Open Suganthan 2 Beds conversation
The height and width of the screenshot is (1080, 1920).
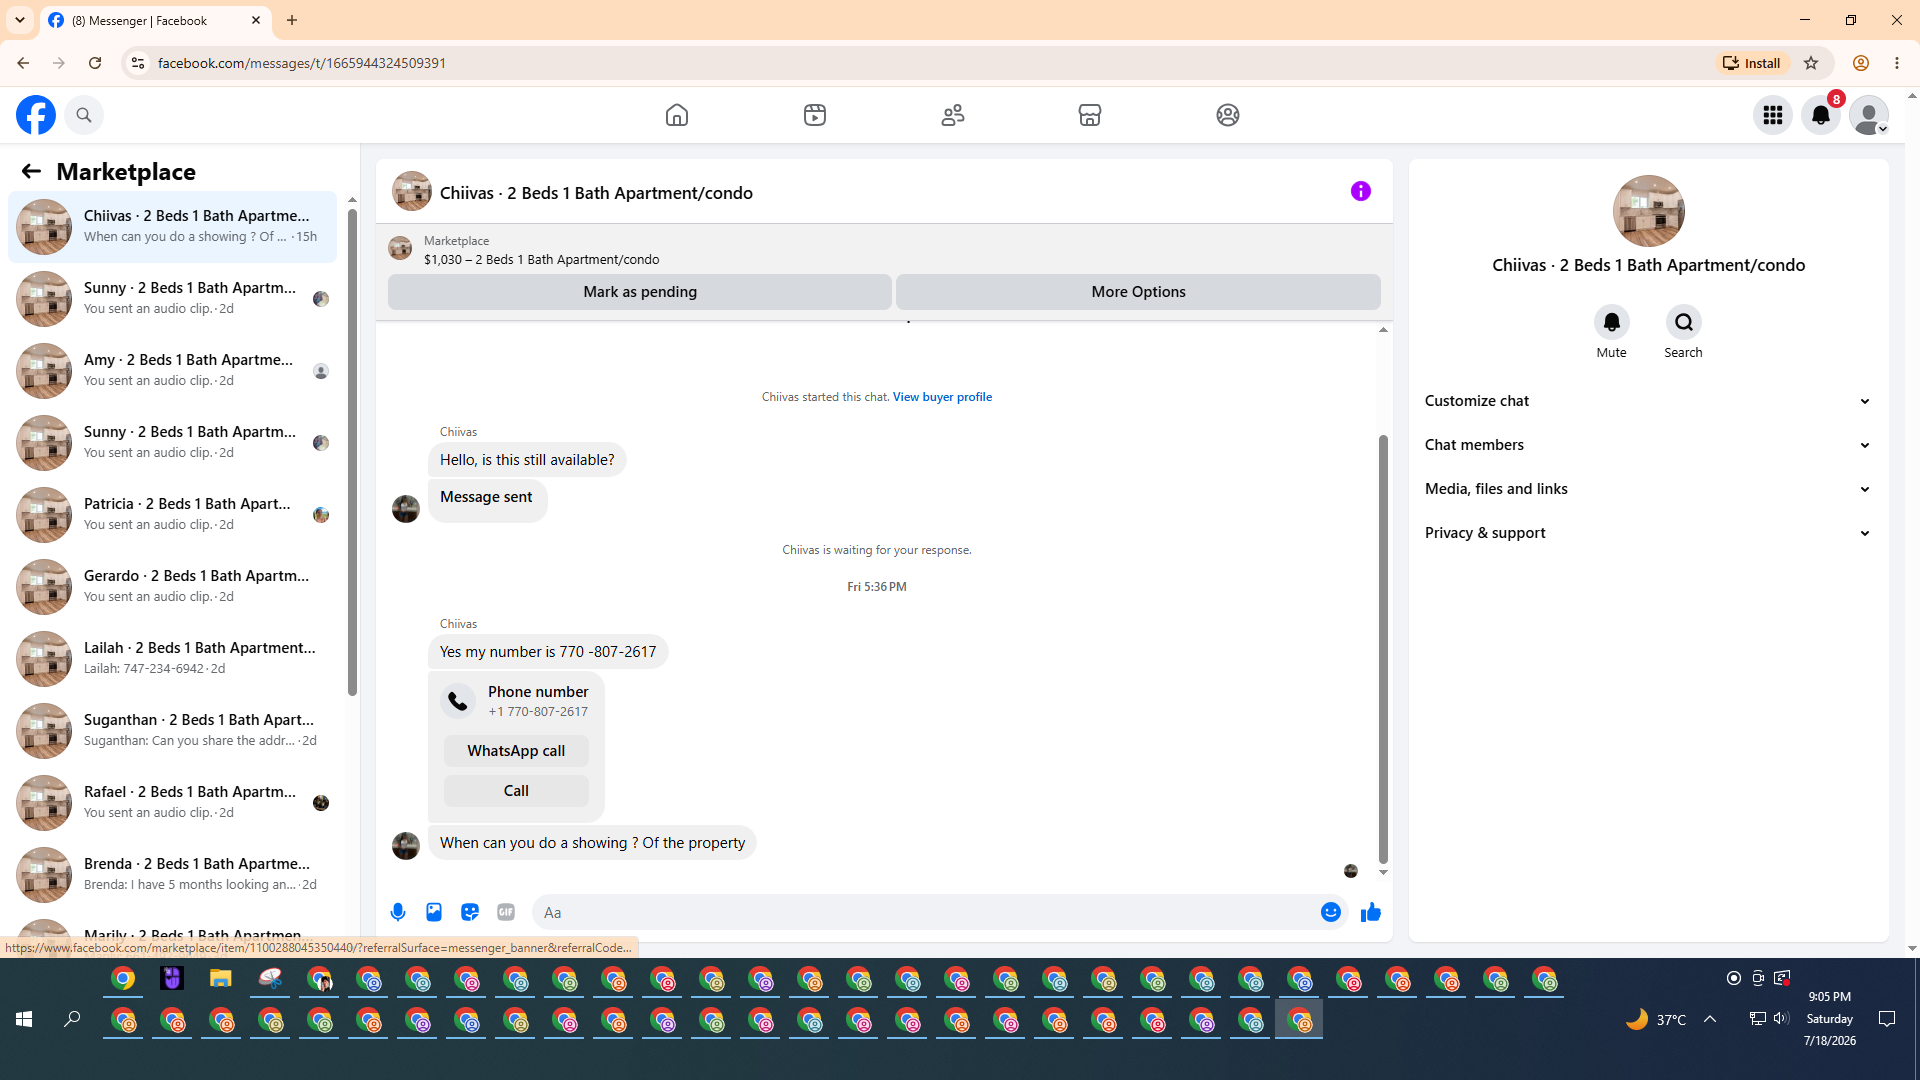coord(173,731)
